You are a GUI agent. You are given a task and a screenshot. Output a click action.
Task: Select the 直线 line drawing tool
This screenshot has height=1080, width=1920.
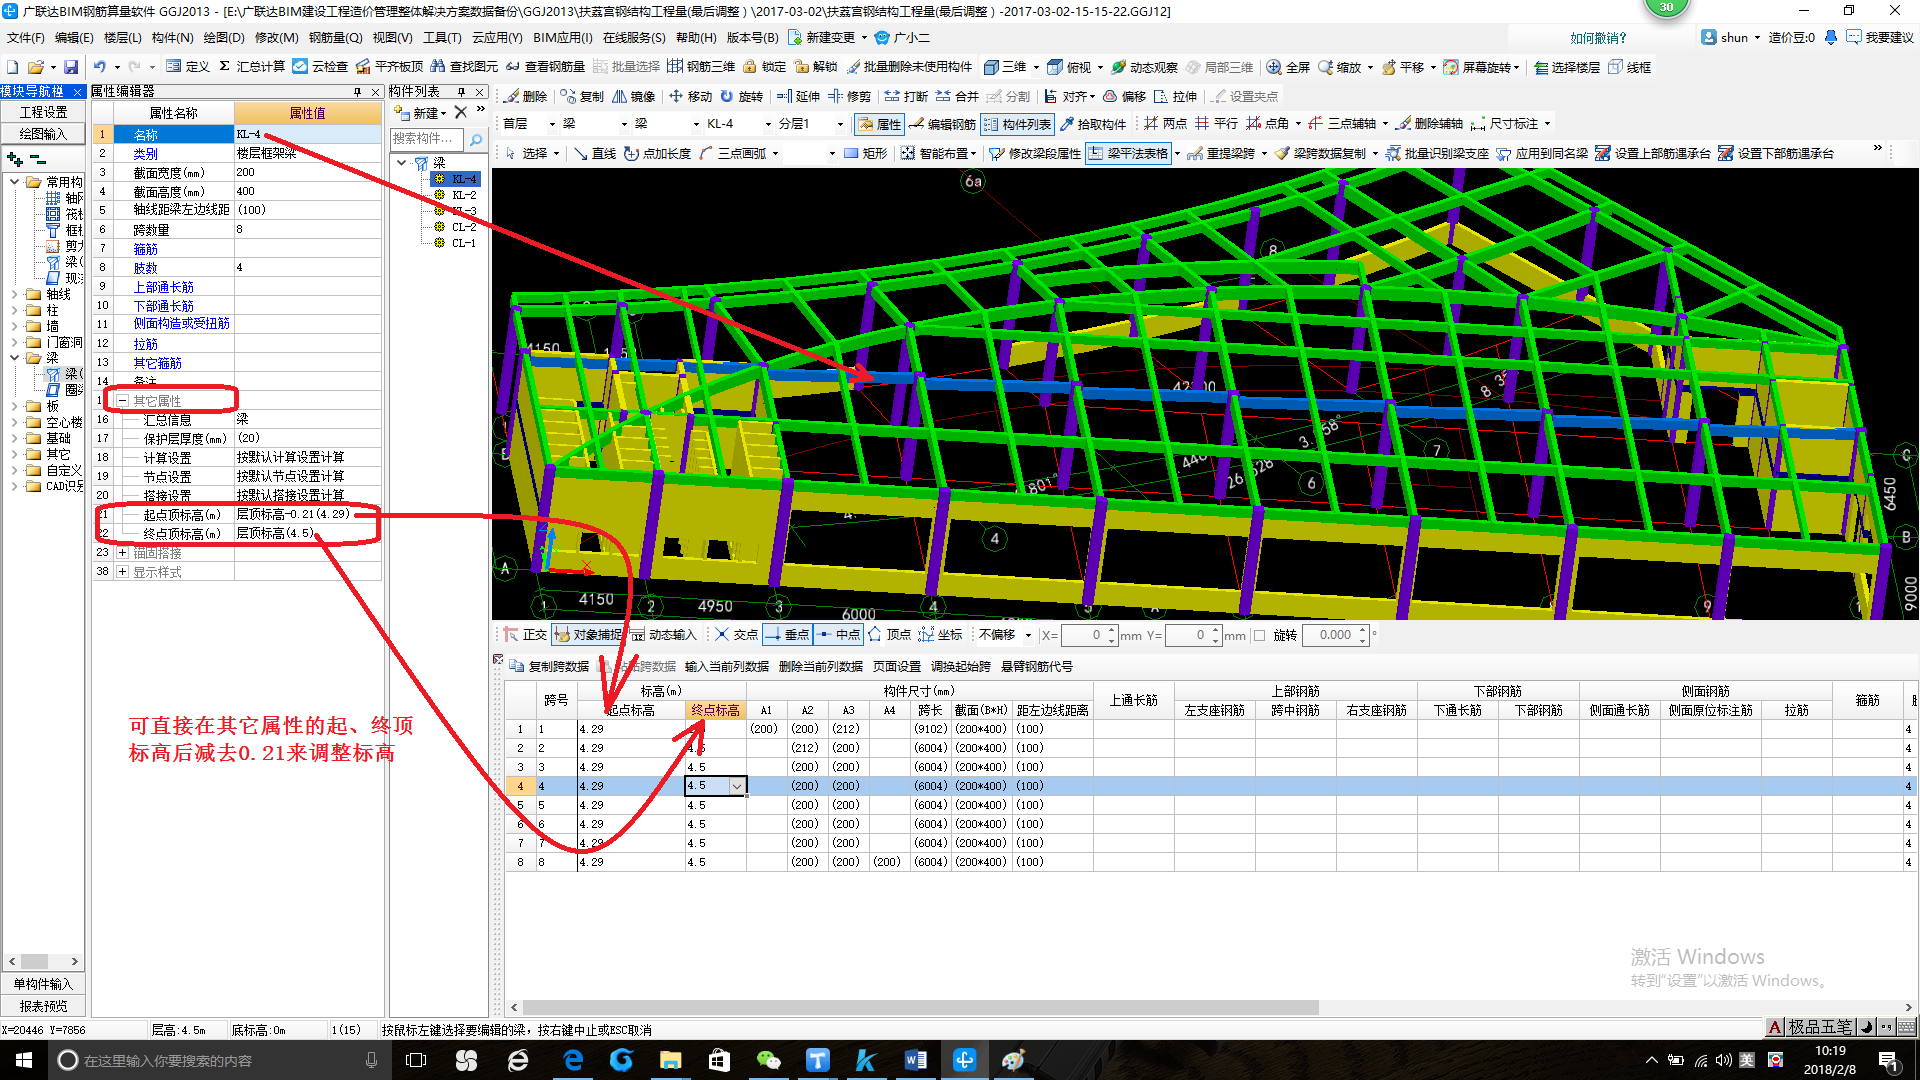pos(594,153)
